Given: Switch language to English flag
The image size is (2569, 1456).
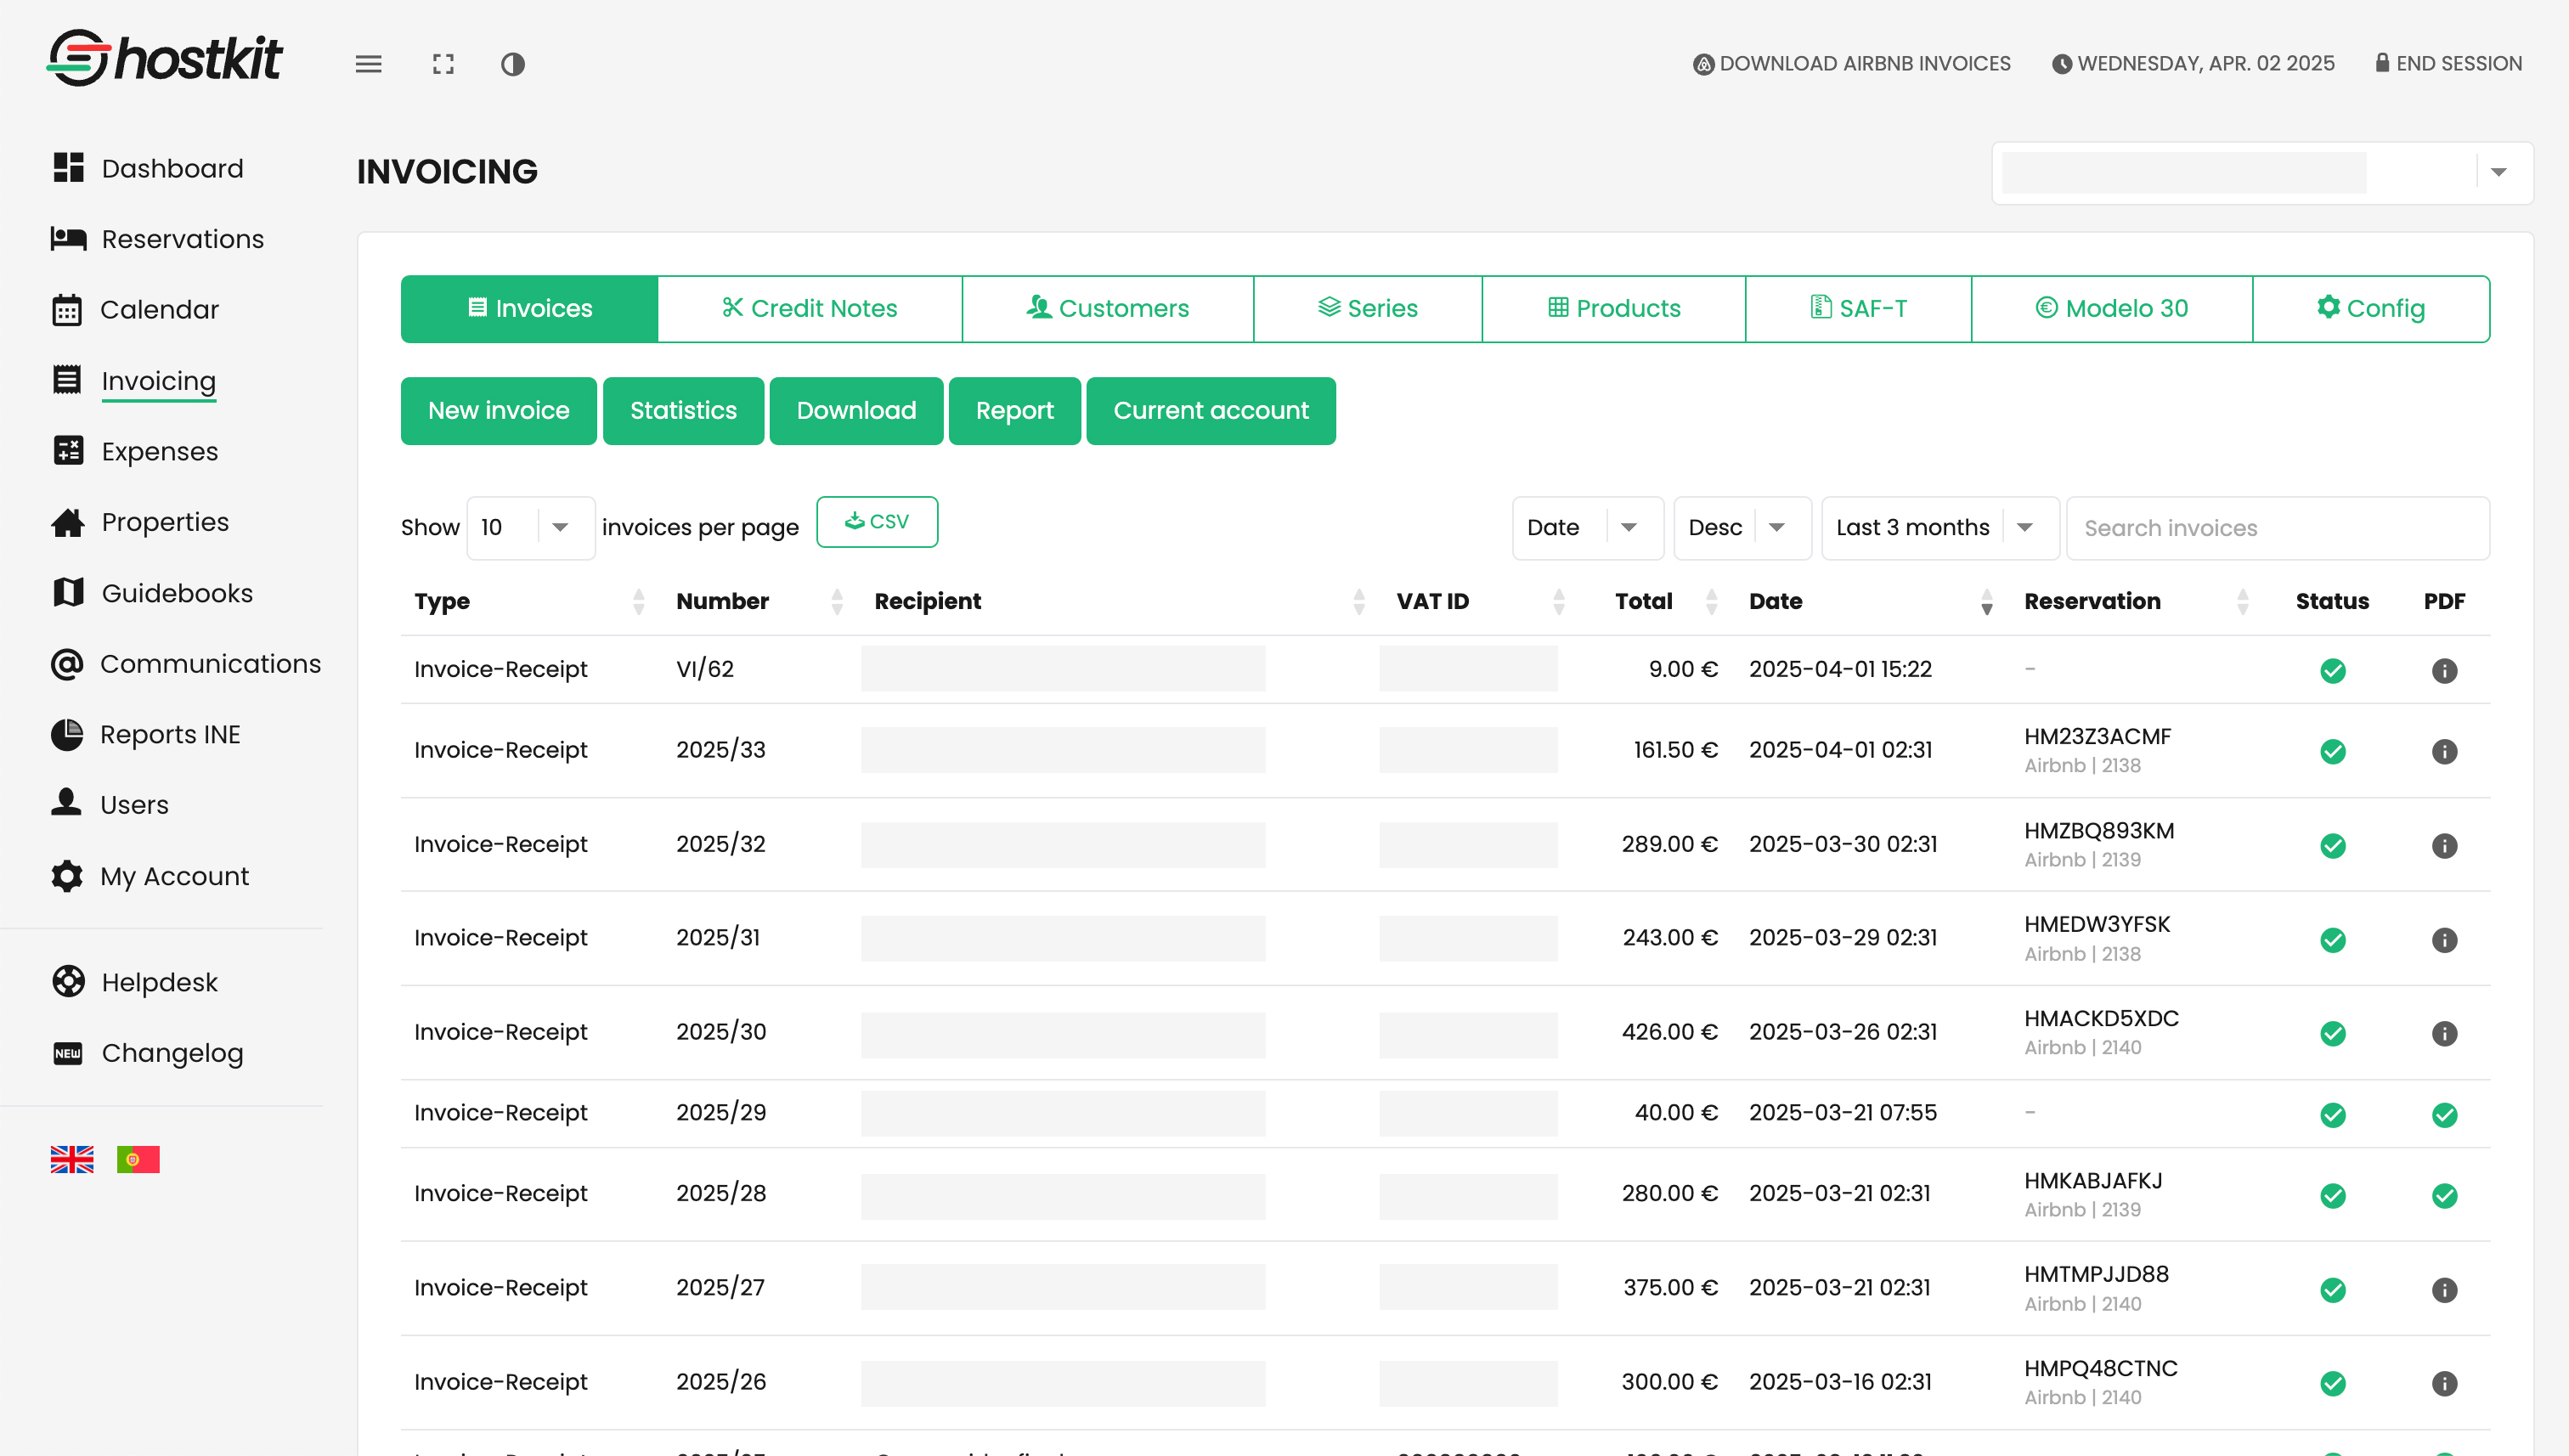Looking at the screenshot, I should coord(72,1159).
